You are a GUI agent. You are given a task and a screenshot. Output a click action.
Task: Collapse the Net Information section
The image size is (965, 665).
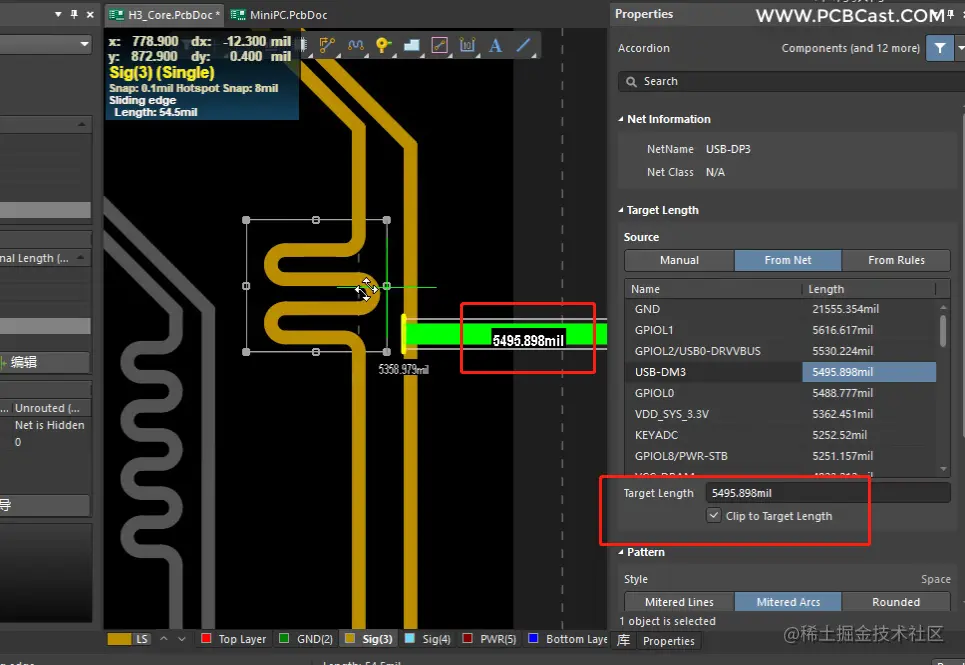620,119
